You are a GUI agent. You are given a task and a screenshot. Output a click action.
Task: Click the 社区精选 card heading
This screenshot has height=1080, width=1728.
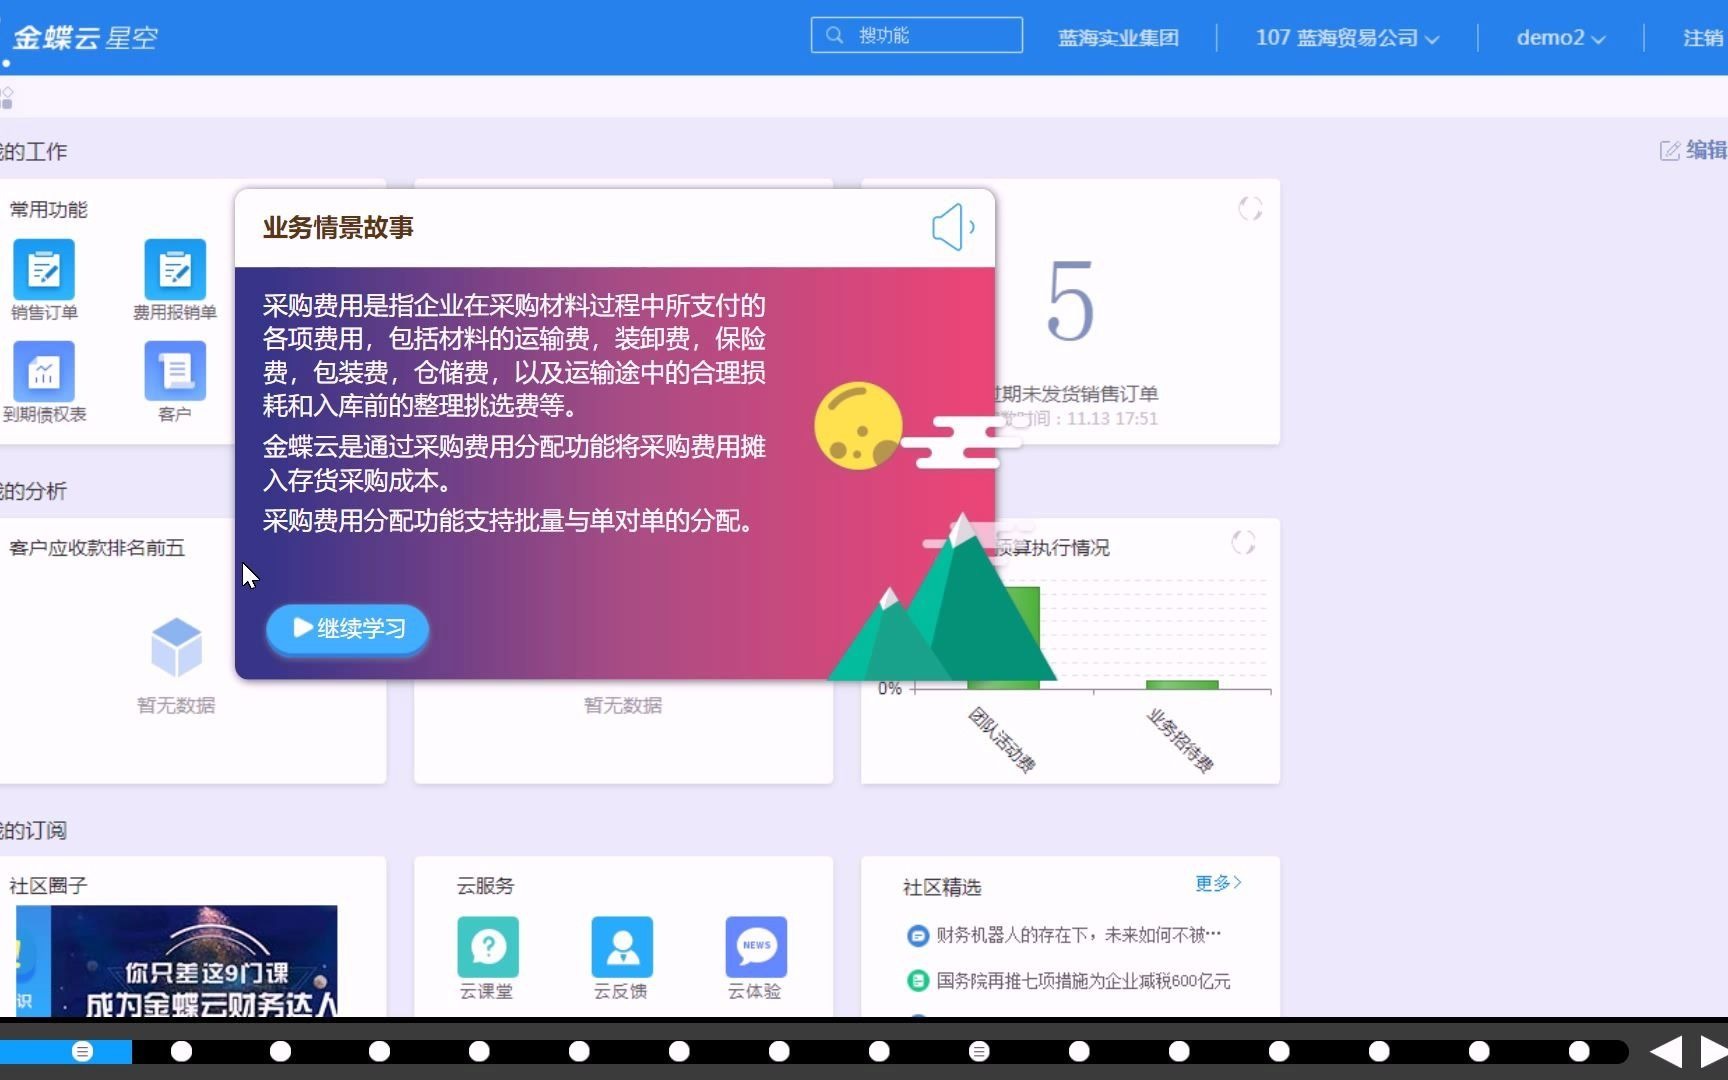pos(942,887)
